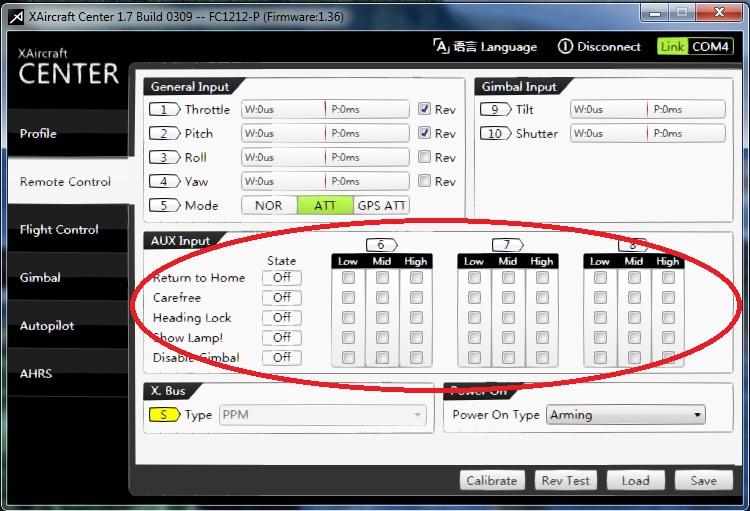Viewport: 750px width, 511px height.
Task: Open the Flight Control tab
Action: point(59,230)
